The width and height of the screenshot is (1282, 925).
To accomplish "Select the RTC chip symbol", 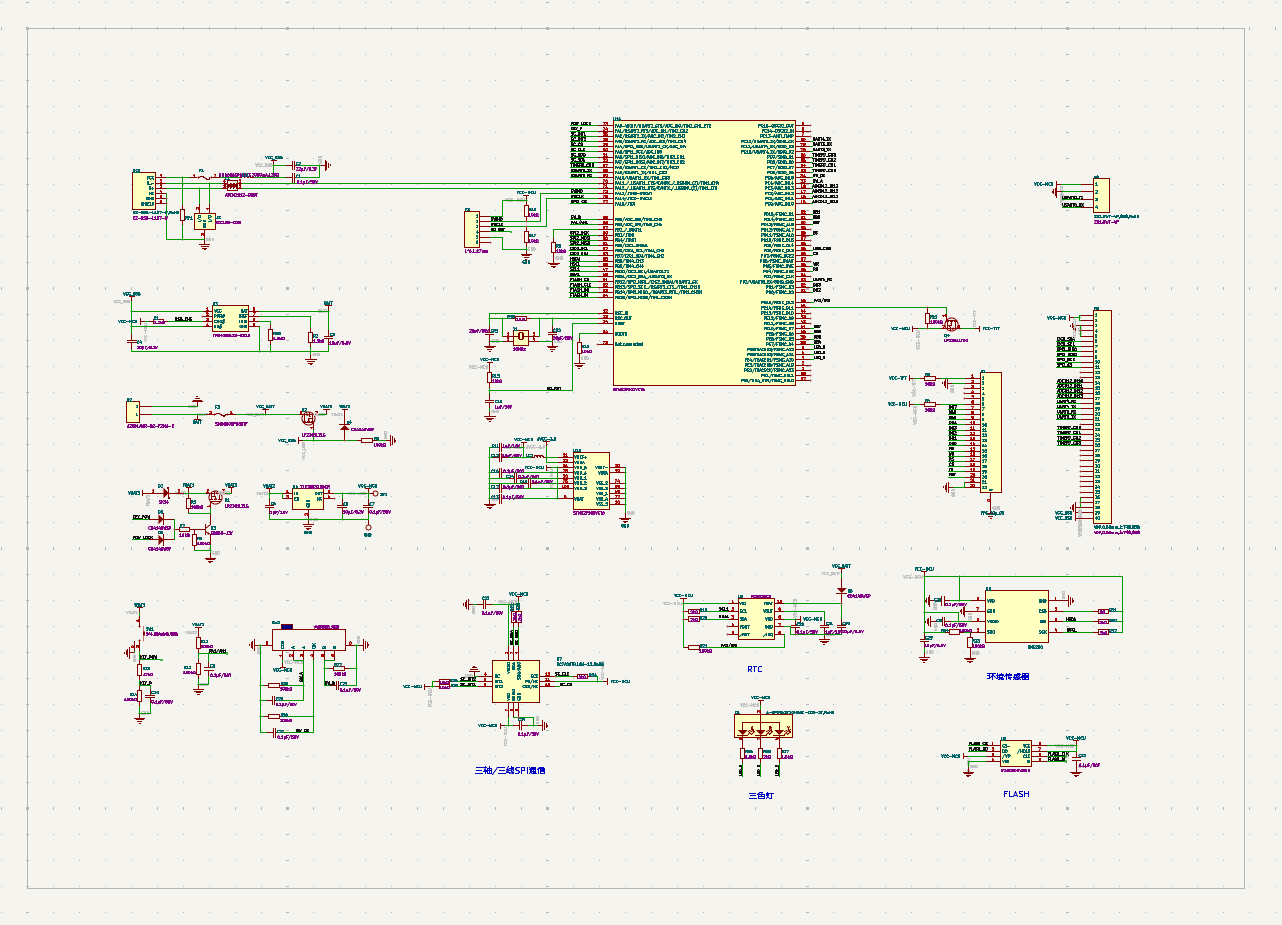I will (x=756, y=620).
